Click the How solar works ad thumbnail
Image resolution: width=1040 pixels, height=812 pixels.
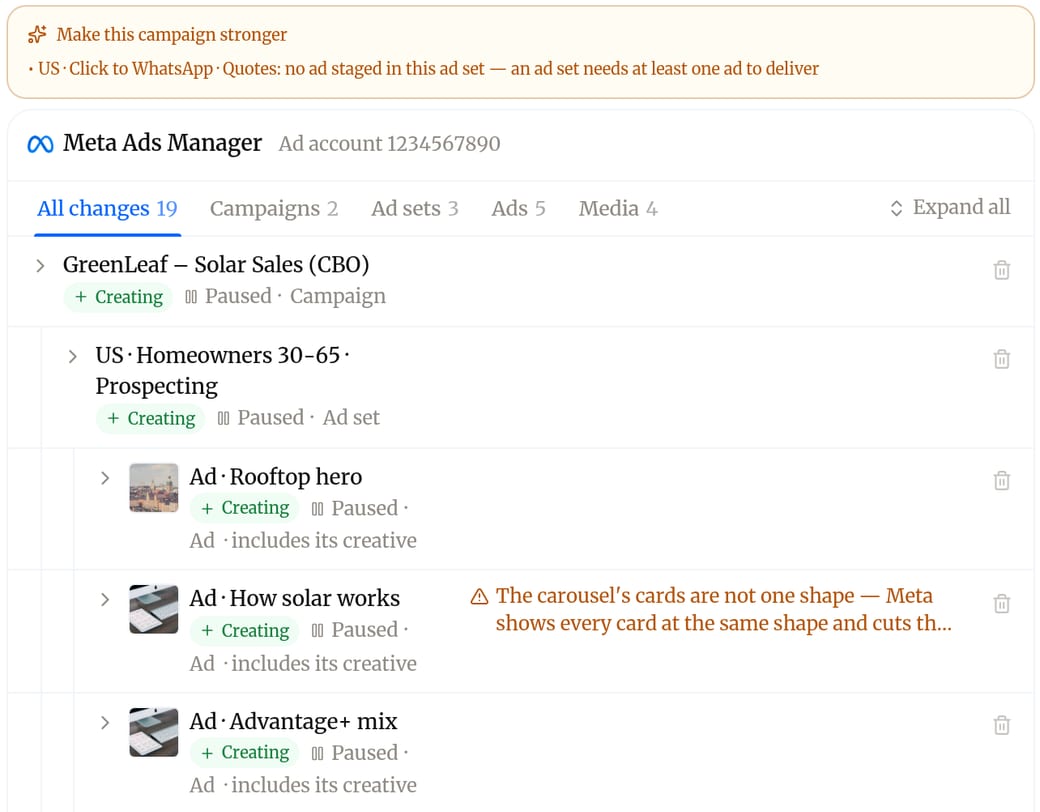coord(154,609)
